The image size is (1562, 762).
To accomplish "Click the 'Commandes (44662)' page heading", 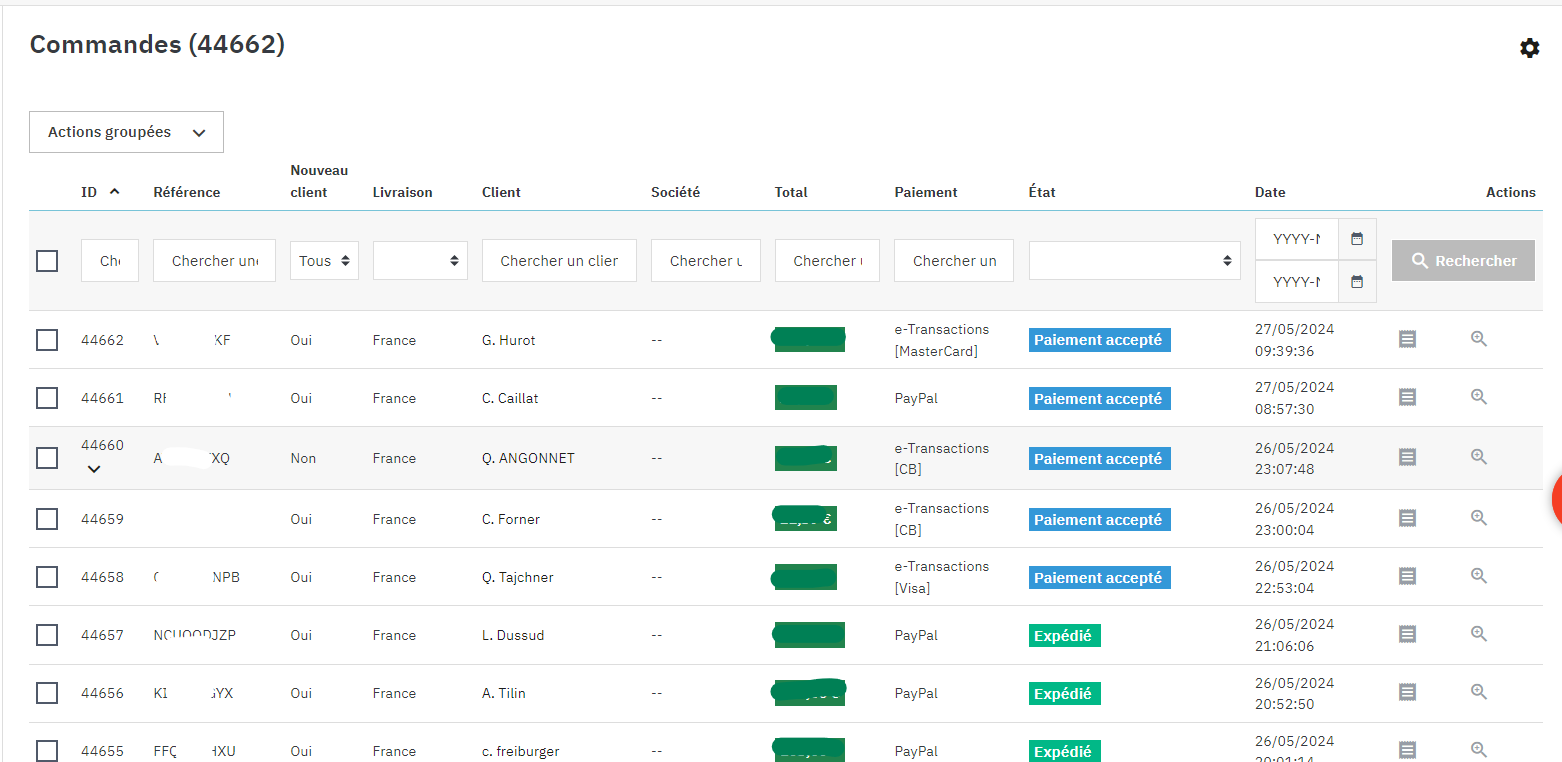I will [x=157, y=44].
